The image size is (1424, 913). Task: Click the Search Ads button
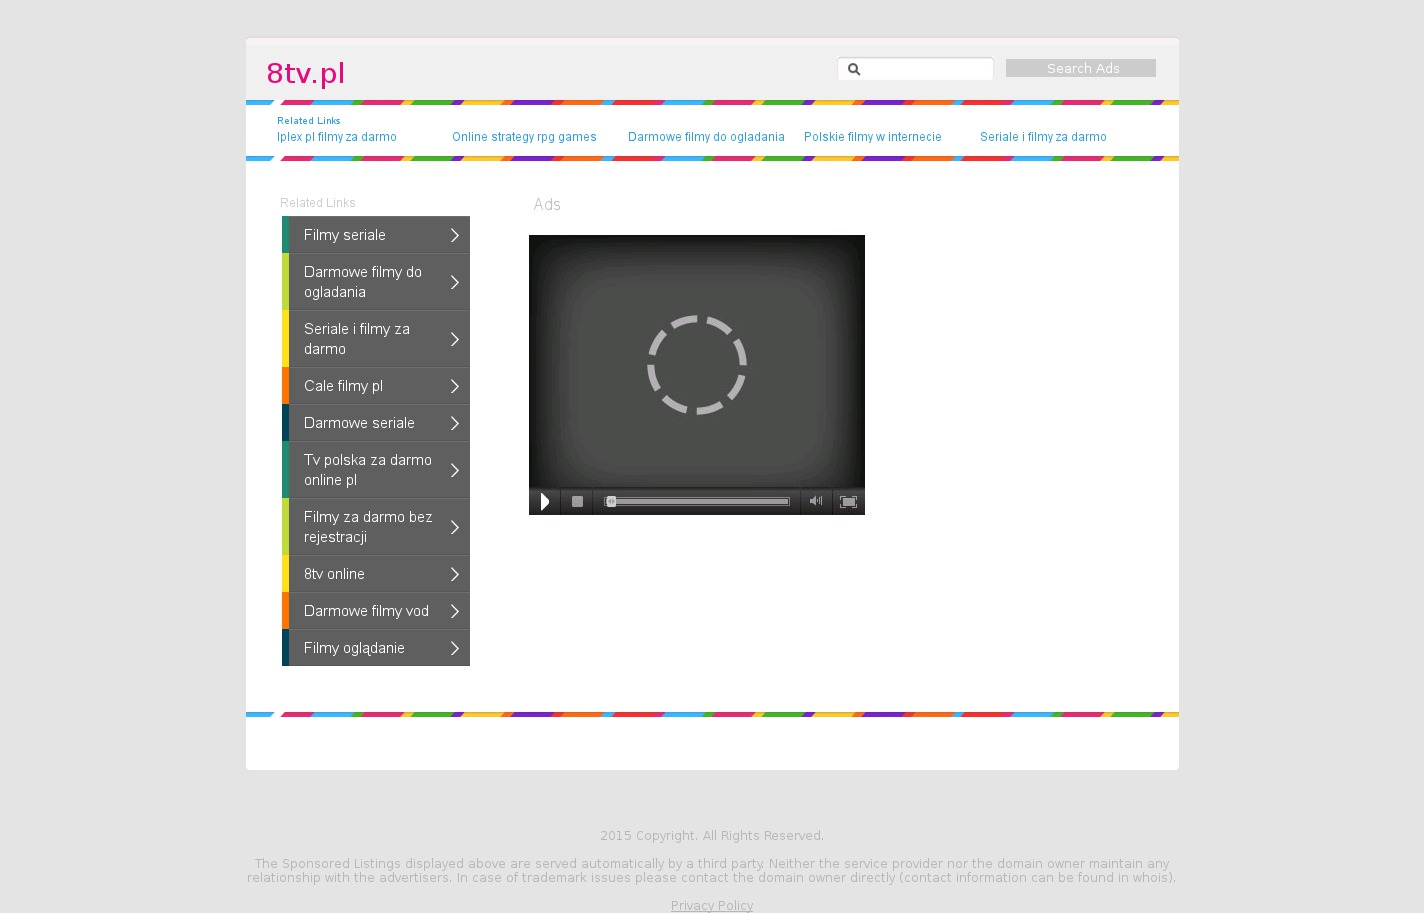point(1081,68)
